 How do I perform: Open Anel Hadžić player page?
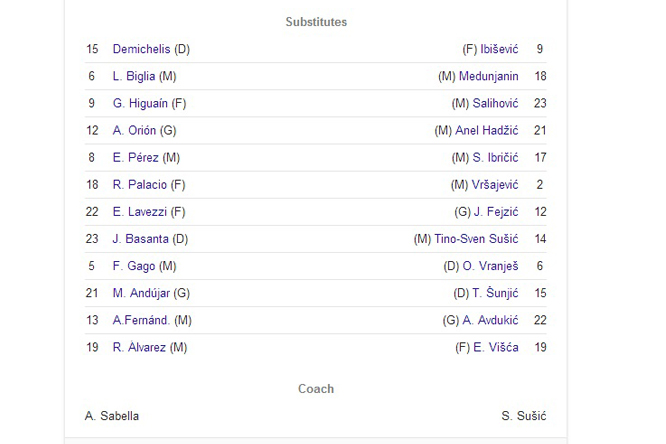tap(487, 131)
